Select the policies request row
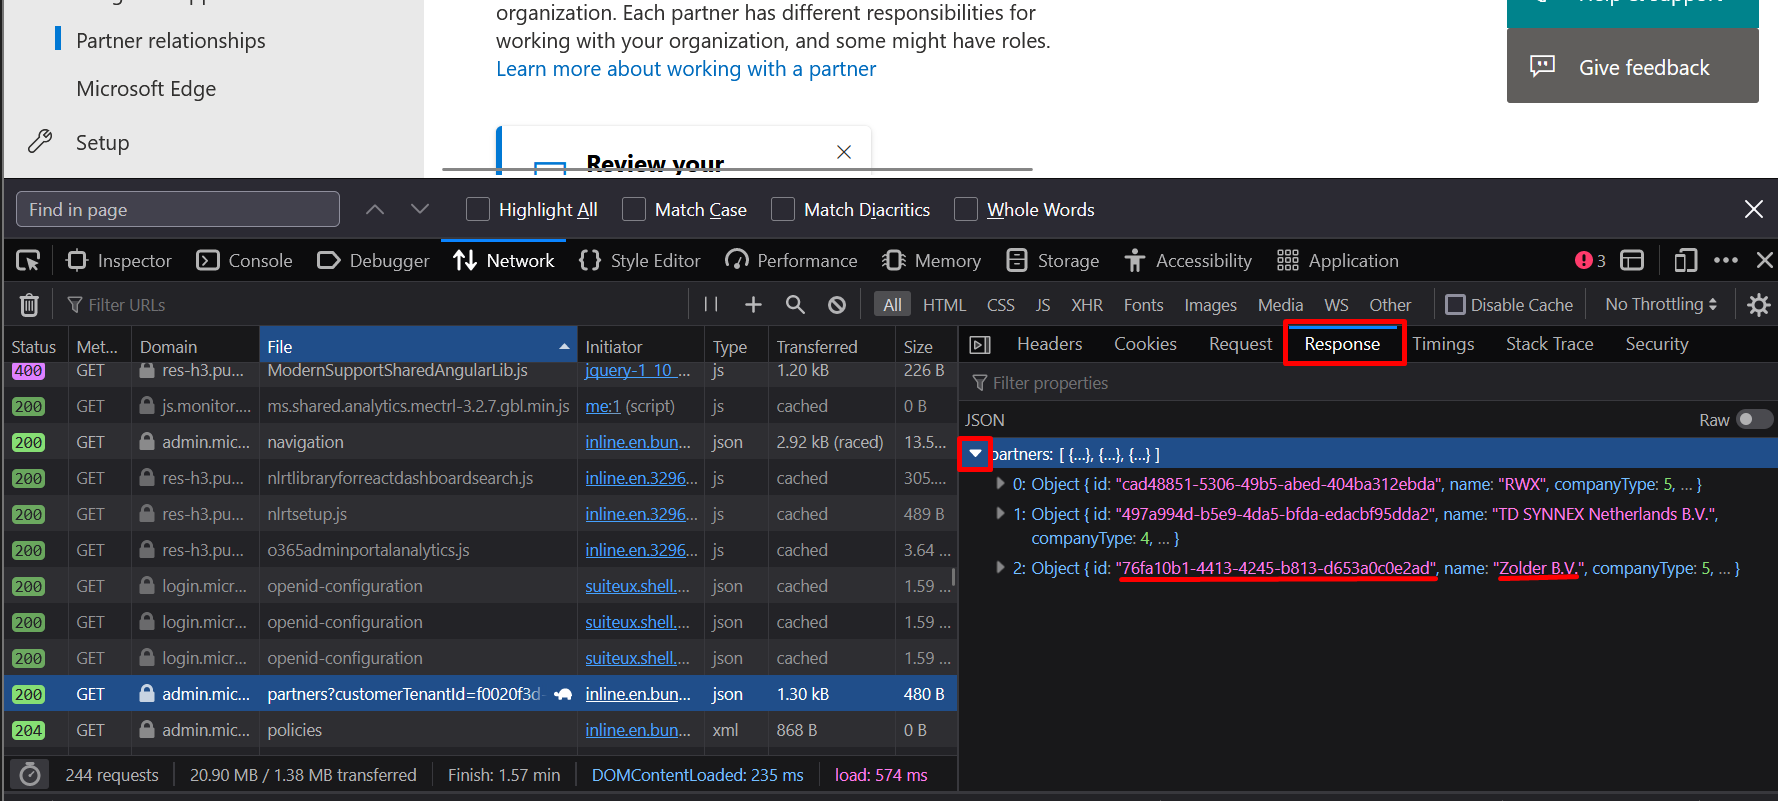 point(481,730)
